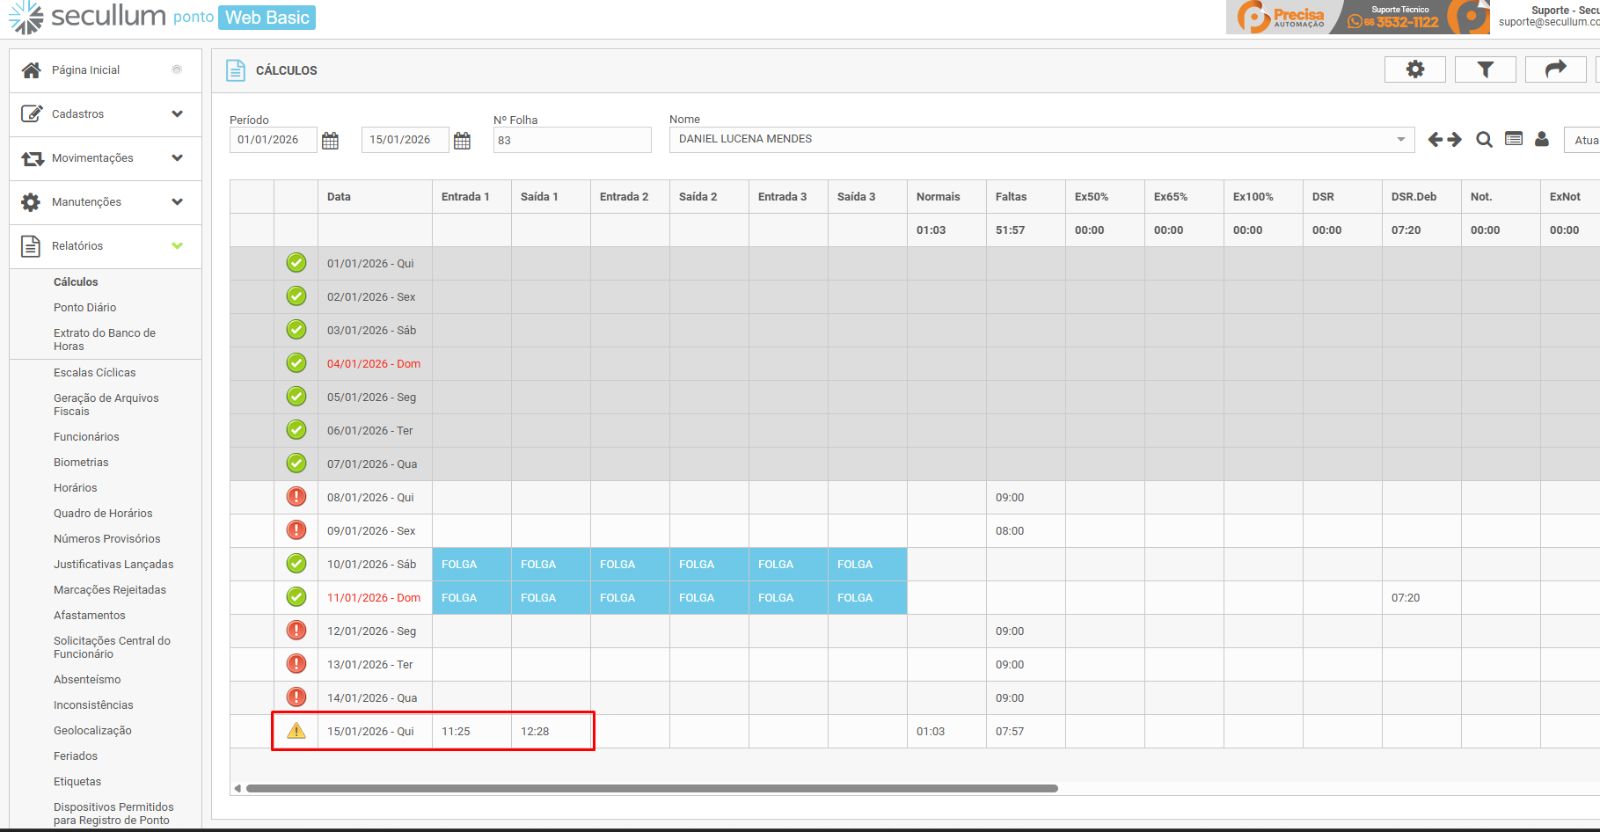Click the warning status icon for 15/01/2026
Screen dimensions: 1600x832
point(296,731)
